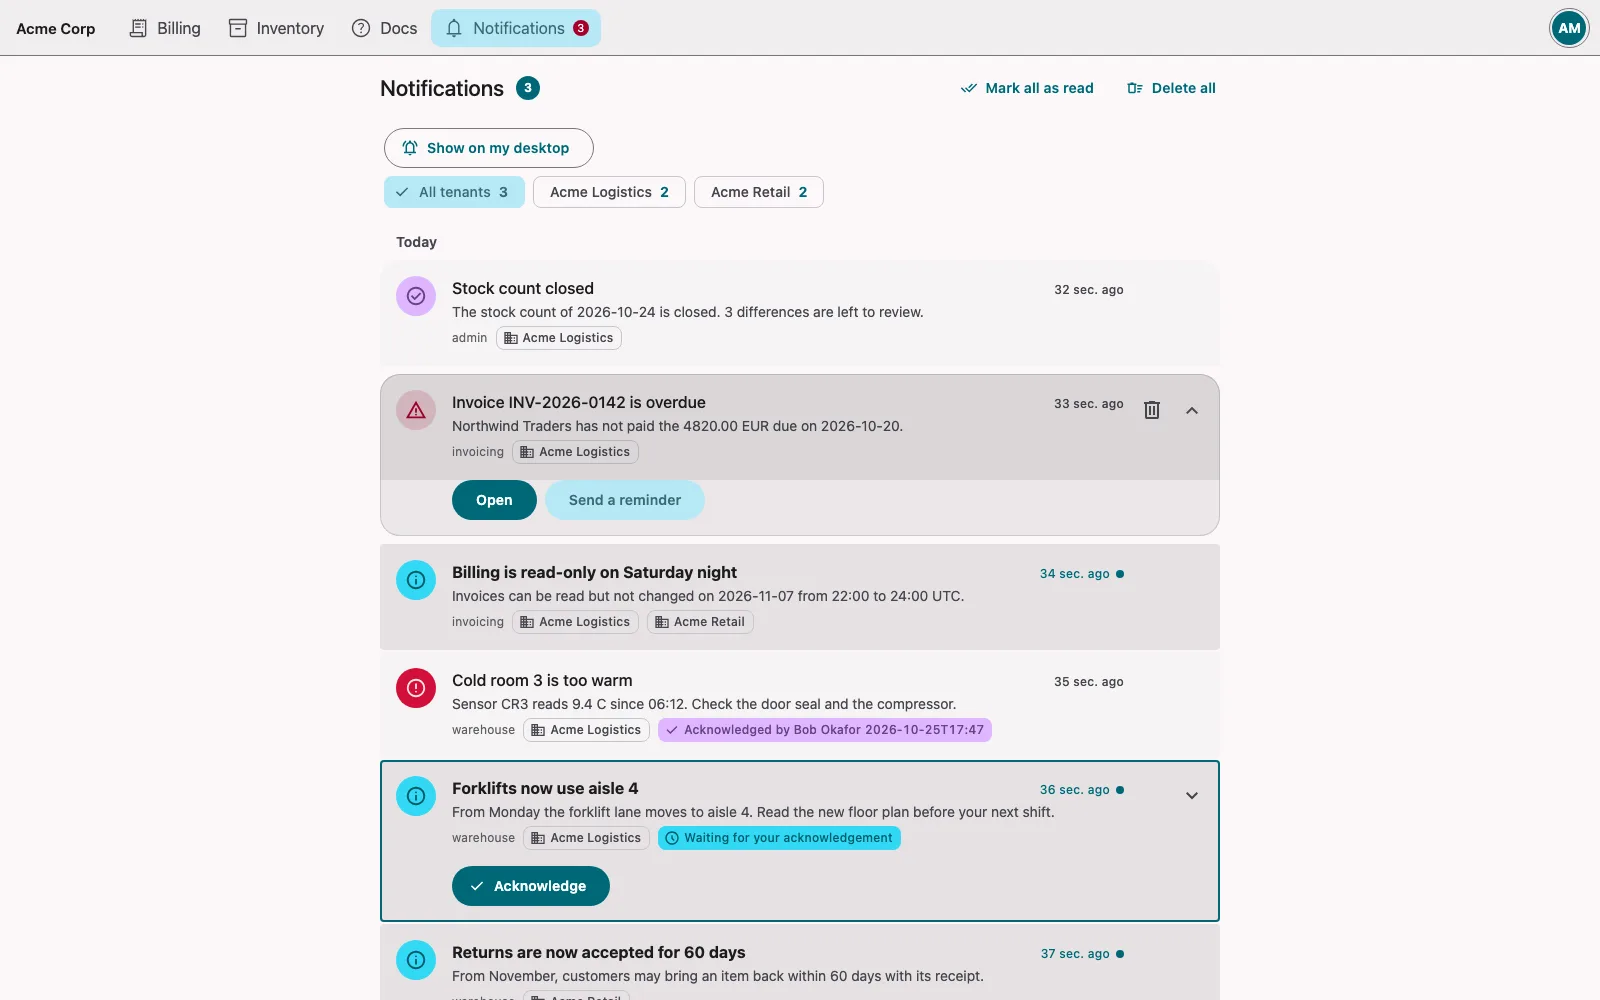Click Acme Logistics tag on overdue invoice
This screenshot has height=1000, width=1600.
576,452
